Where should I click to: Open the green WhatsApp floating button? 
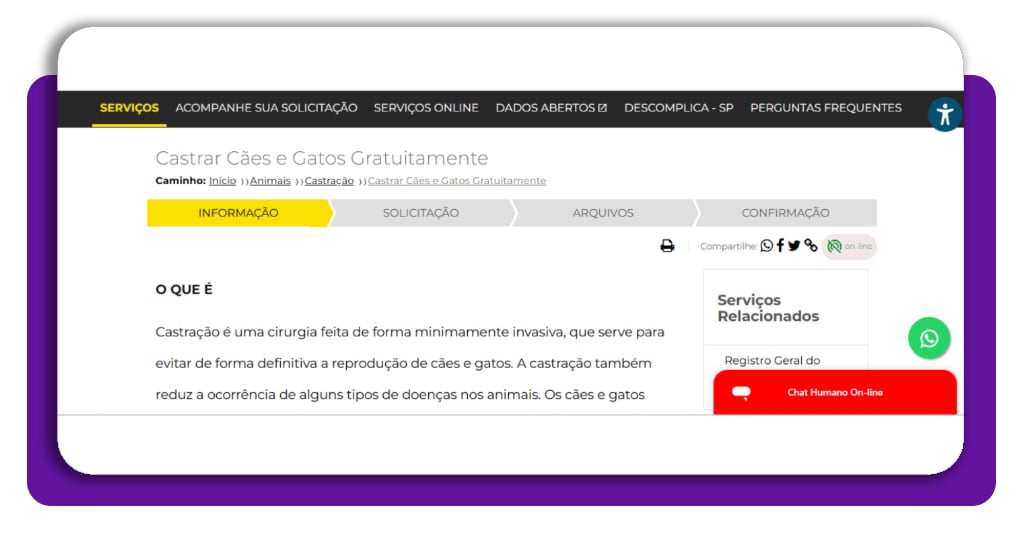click(929, 338)
